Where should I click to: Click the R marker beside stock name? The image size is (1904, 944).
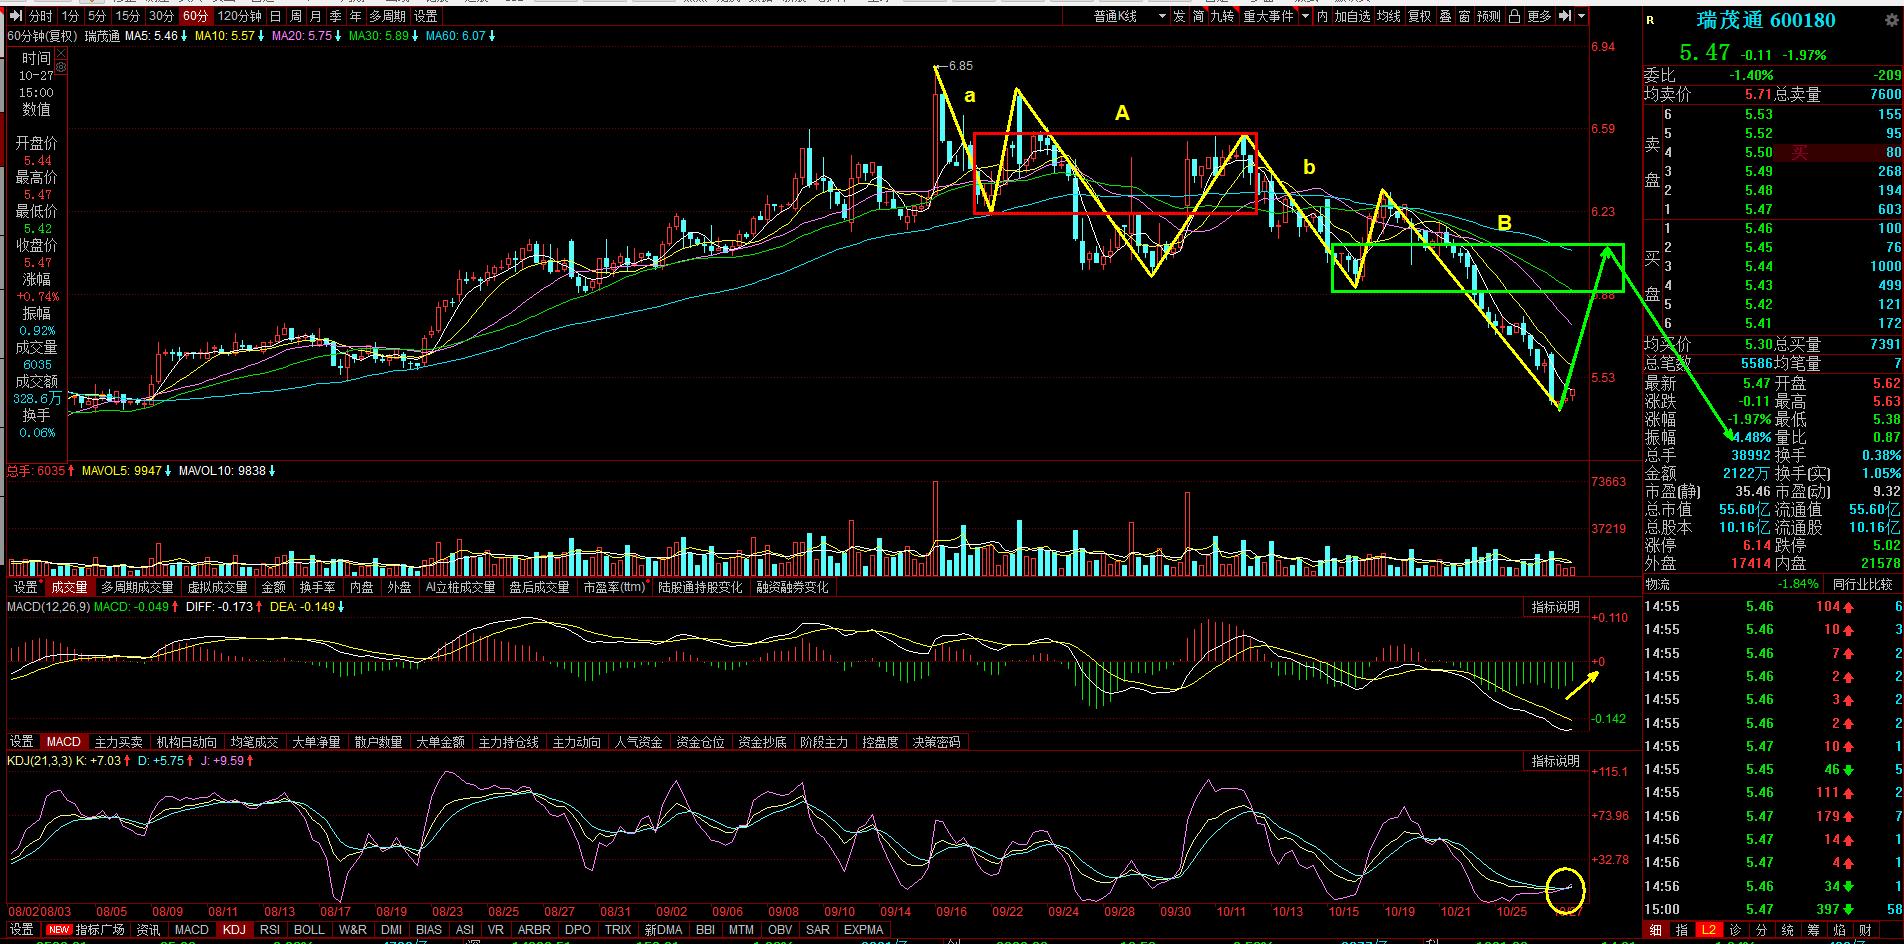1650,20
